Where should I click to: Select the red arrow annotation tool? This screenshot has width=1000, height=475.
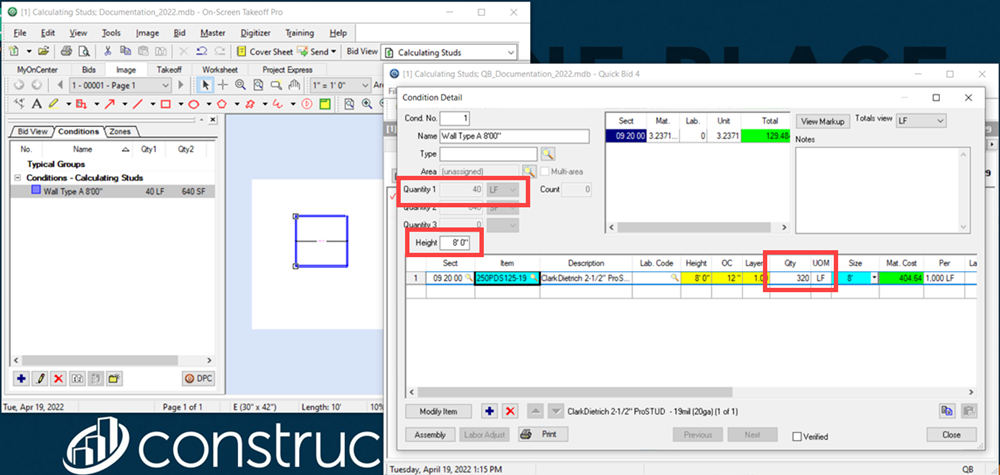point(110,104)
